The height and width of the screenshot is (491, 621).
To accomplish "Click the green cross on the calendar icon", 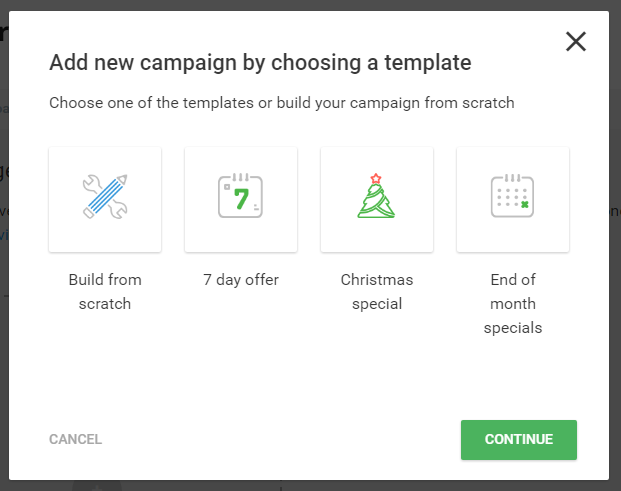I will pyautogui.click(x=525, y=205).
